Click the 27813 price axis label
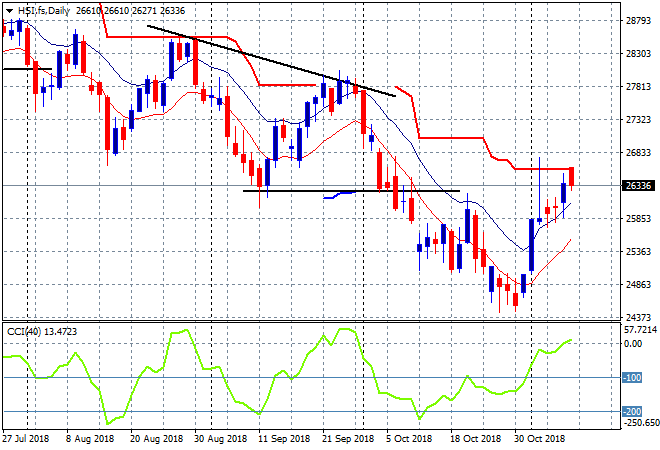Viewport: 660px width, 450px height. [x=639, y=87]
